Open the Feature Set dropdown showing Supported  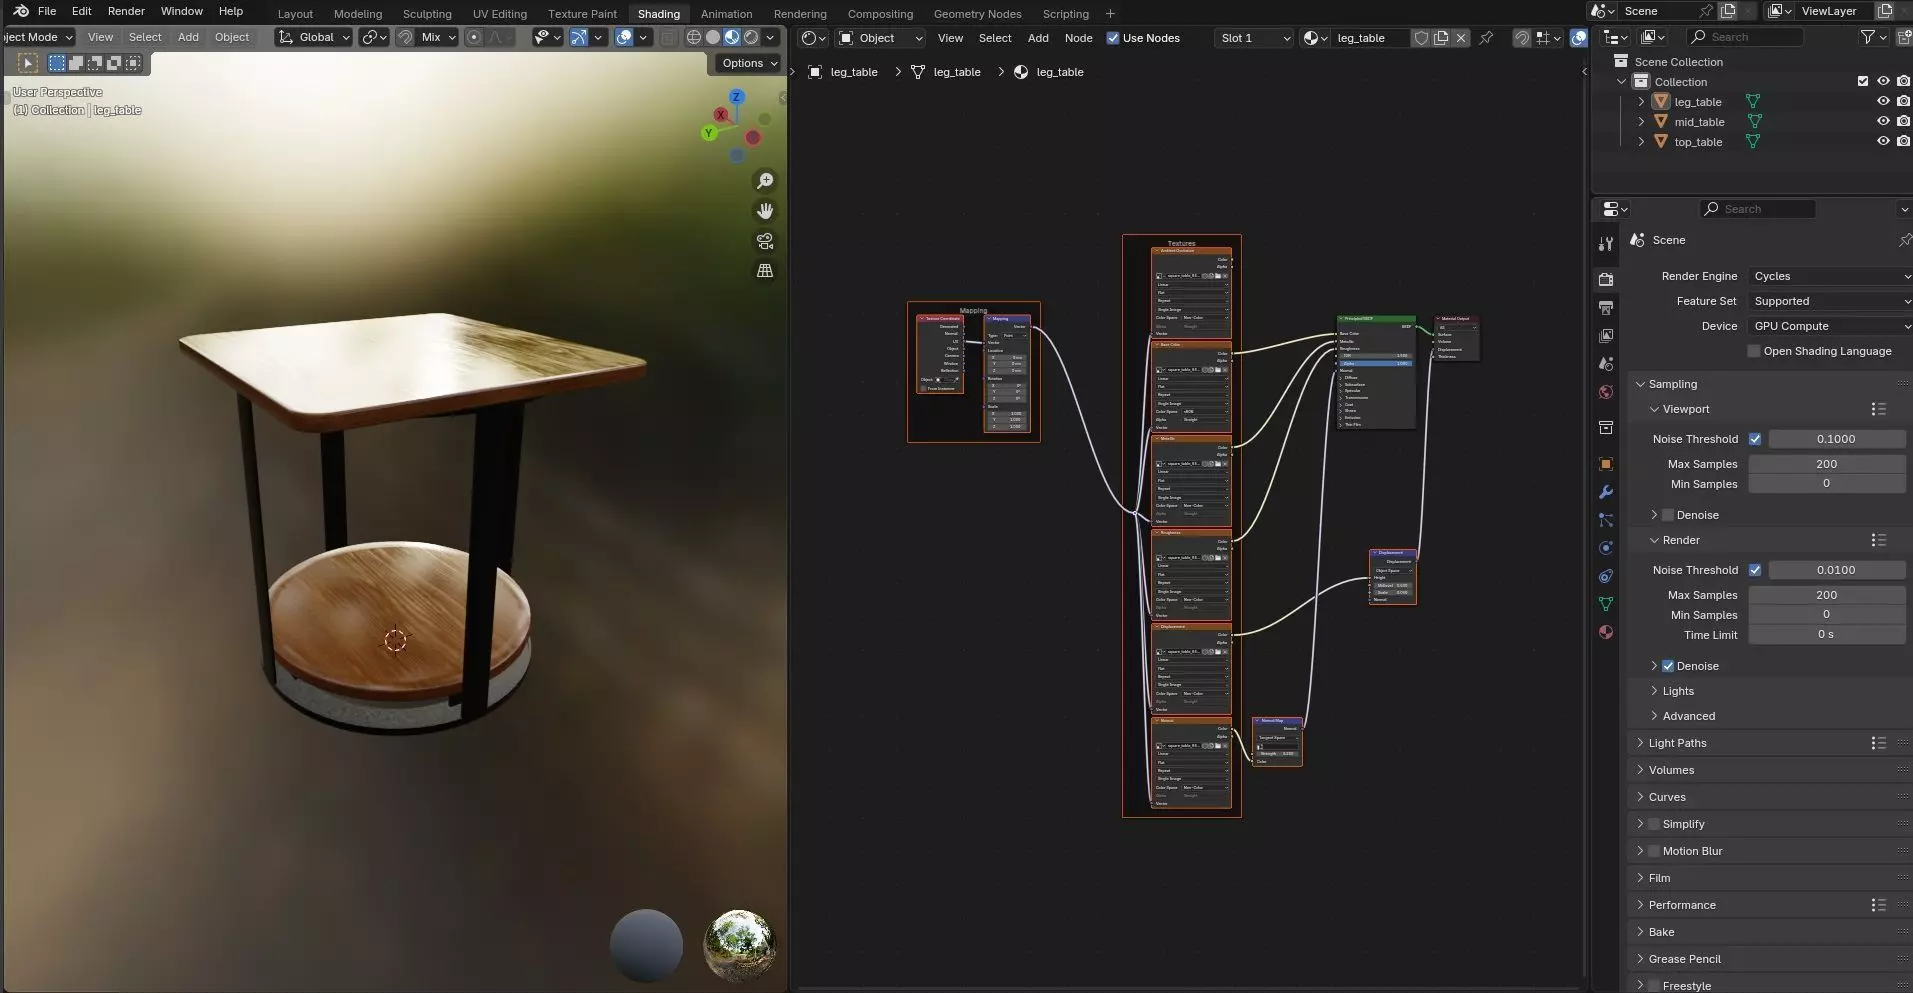[x=1830, y=301]
